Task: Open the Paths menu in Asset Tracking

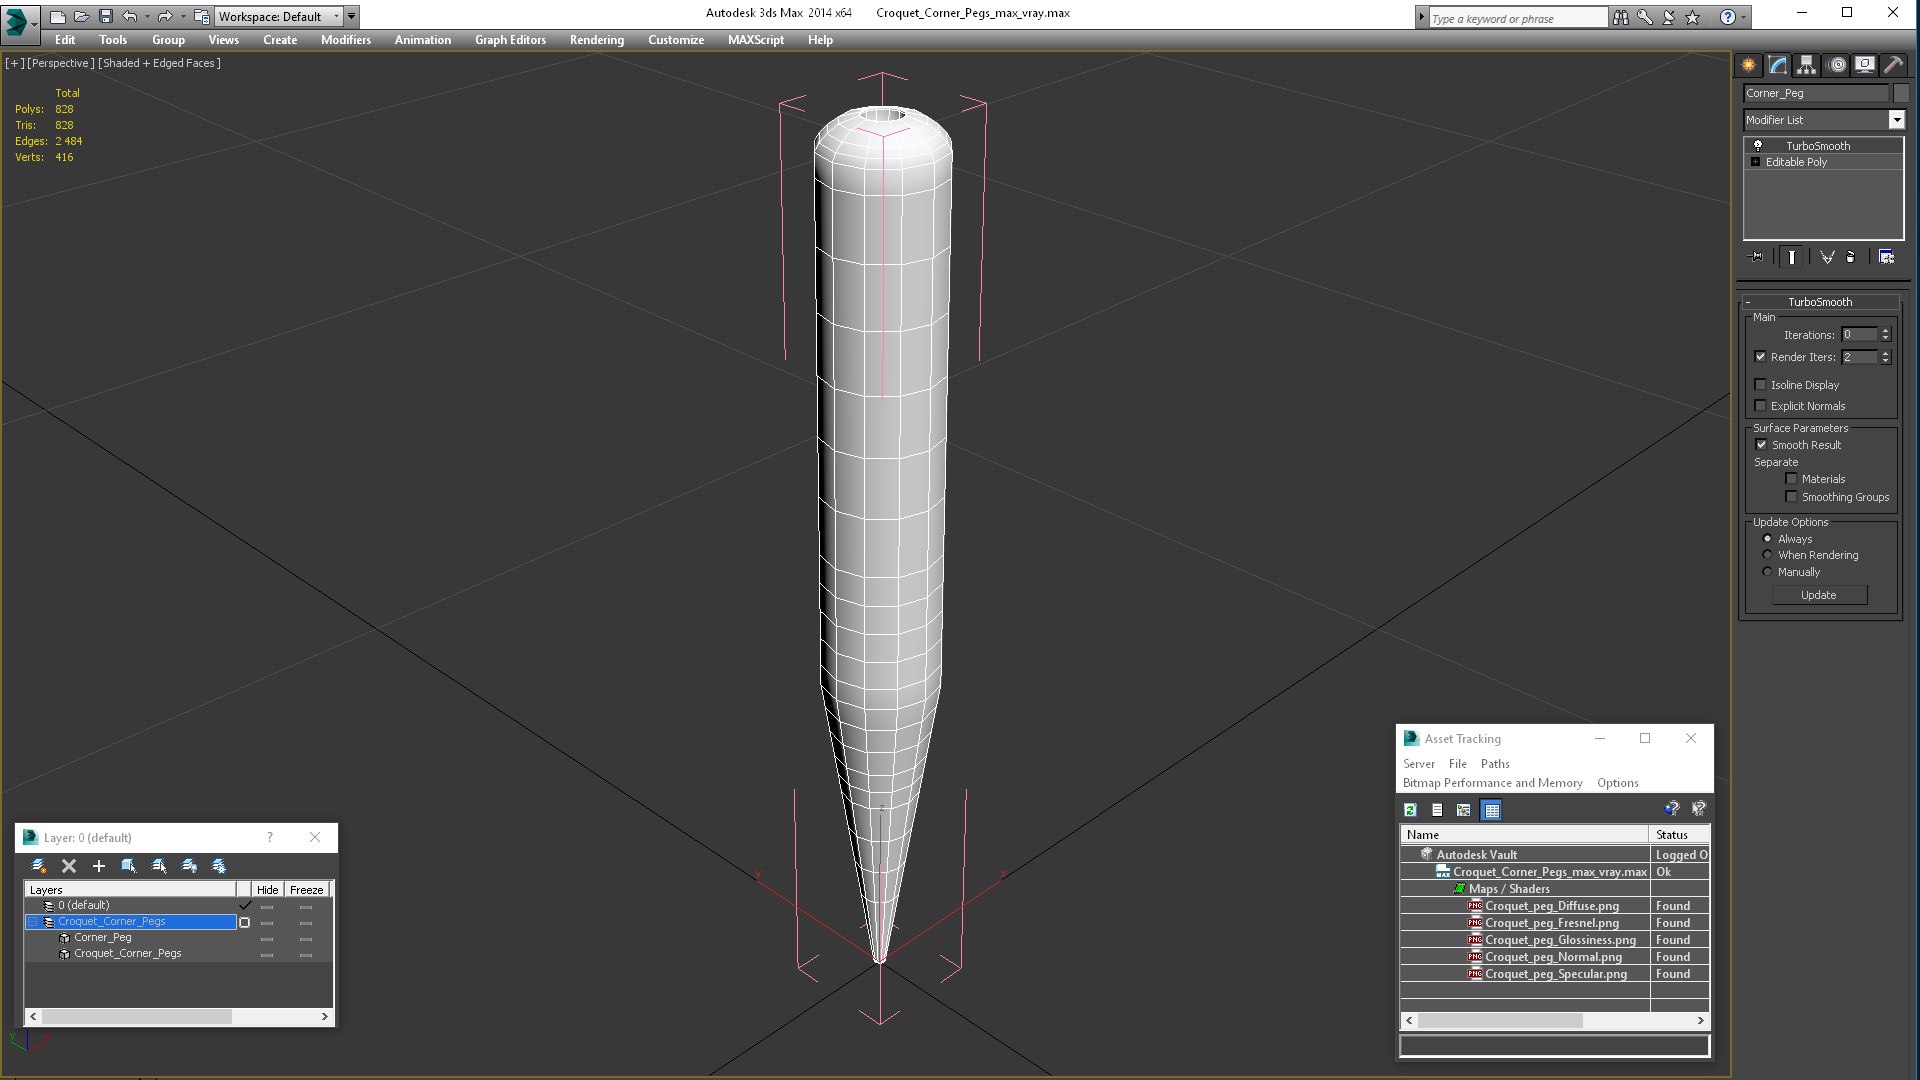Action: [x=1495, y=764]
